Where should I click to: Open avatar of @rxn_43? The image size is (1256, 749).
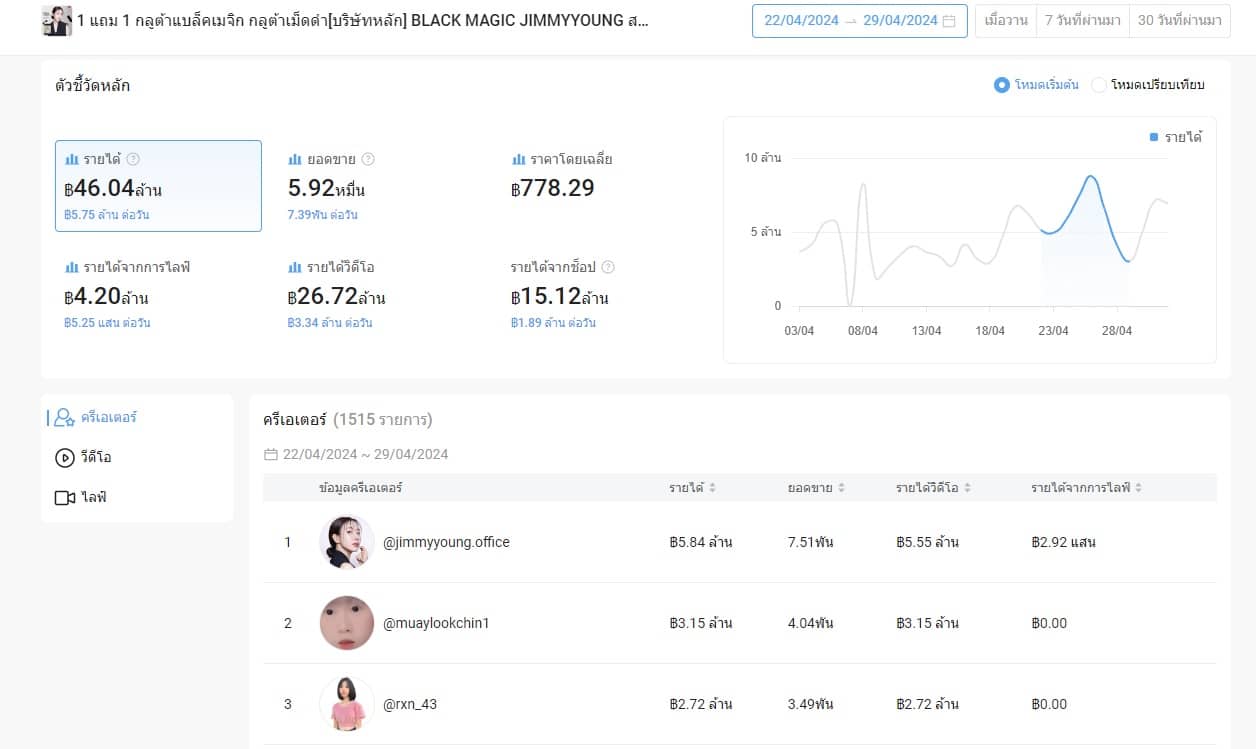pos(347,704)
